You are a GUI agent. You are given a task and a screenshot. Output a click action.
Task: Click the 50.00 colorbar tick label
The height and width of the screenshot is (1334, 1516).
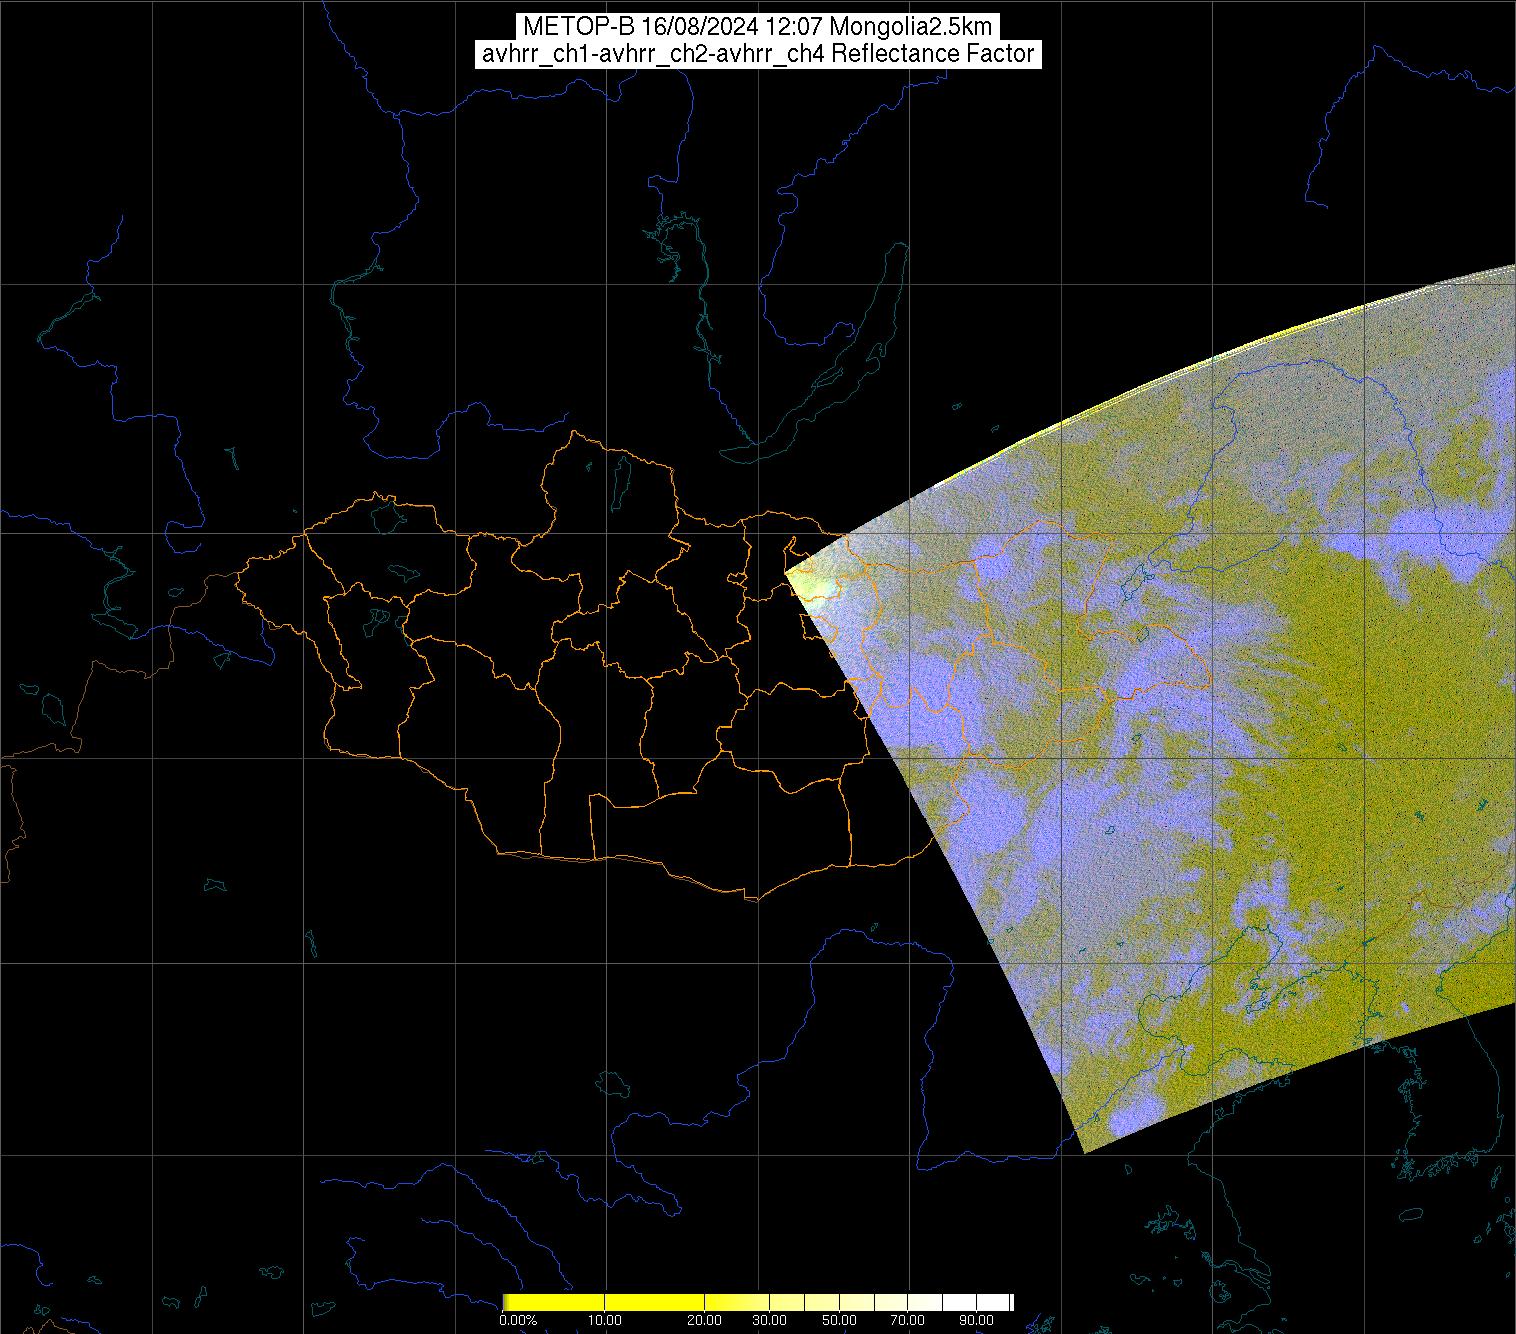(x=840, y=1321)
